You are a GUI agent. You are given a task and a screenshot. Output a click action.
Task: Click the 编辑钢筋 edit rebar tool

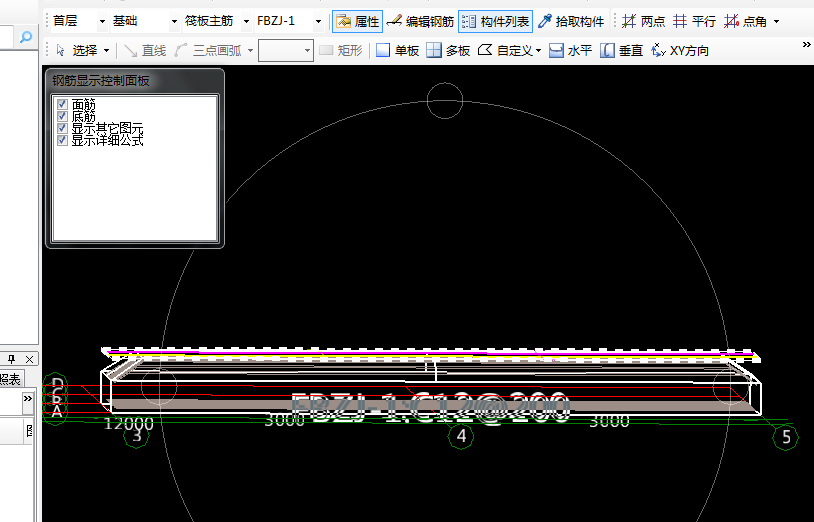tap(420, 21)
